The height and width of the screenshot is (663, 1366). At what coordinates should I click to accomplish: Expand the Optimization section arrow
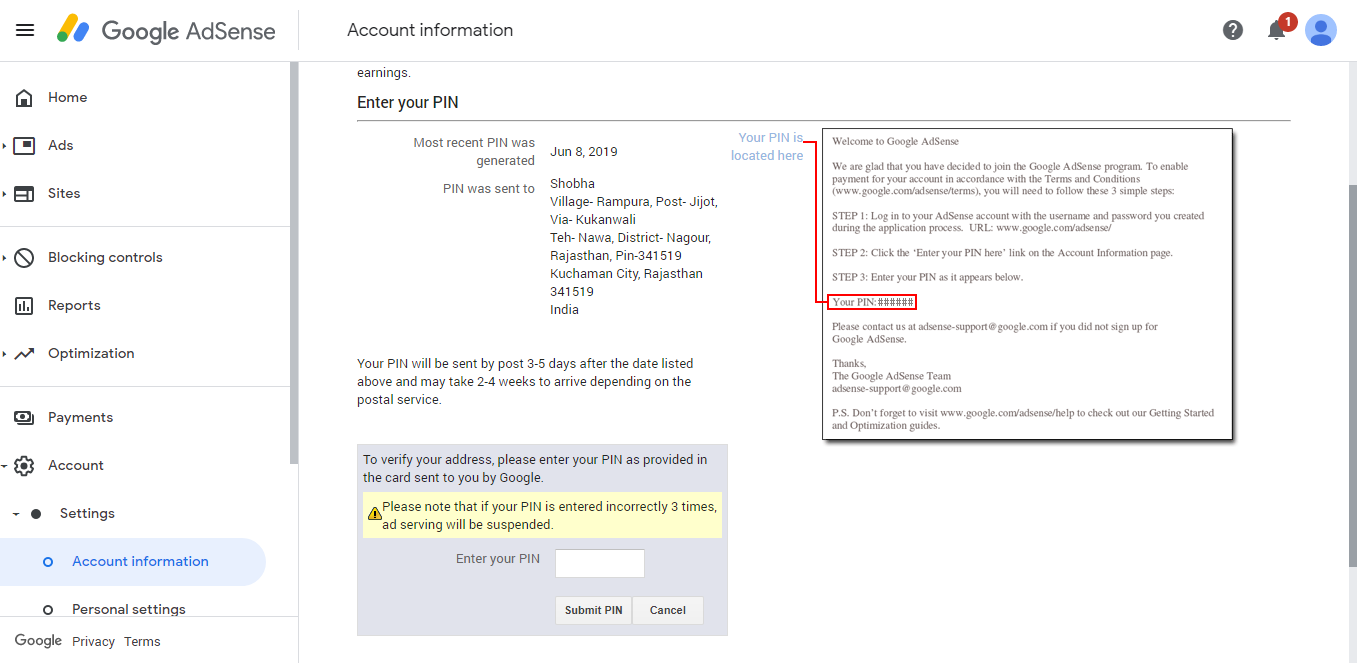[x=4, y=353]
